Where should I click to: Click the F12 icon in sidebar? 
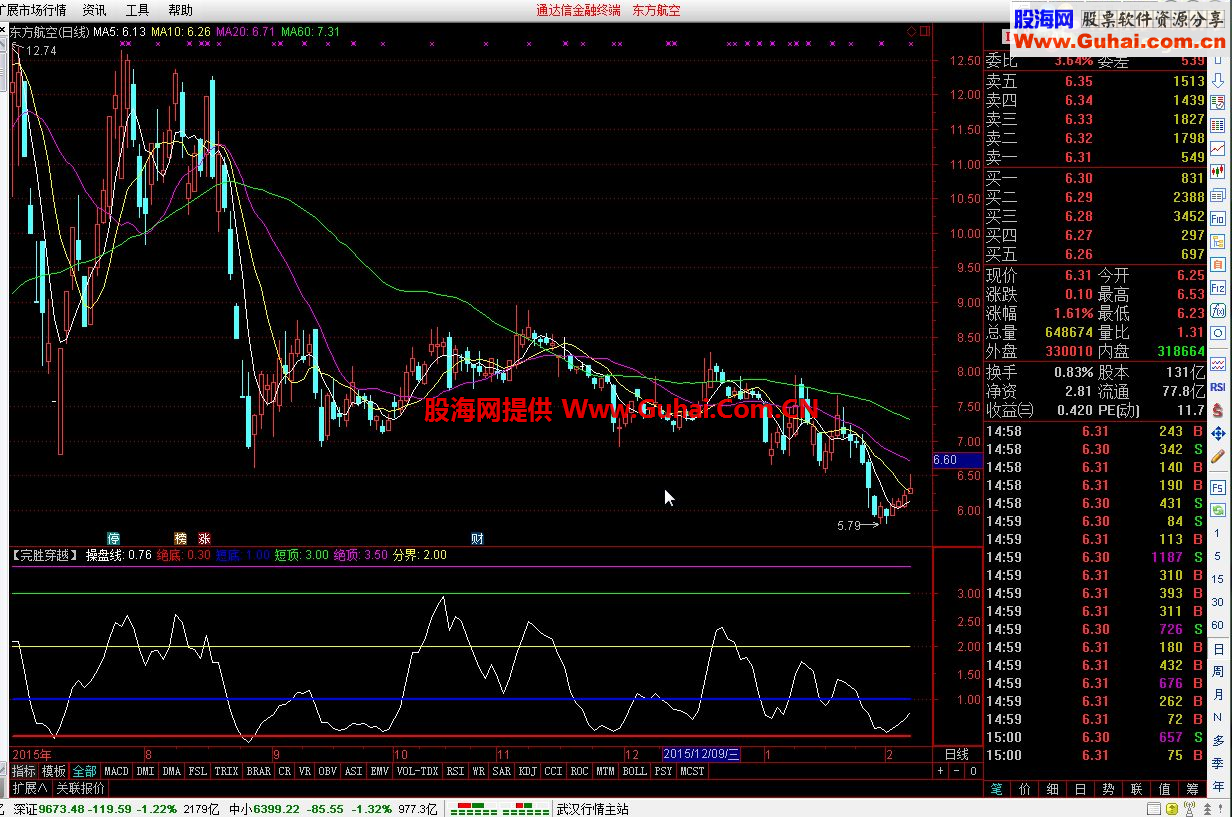[1218, 287]
